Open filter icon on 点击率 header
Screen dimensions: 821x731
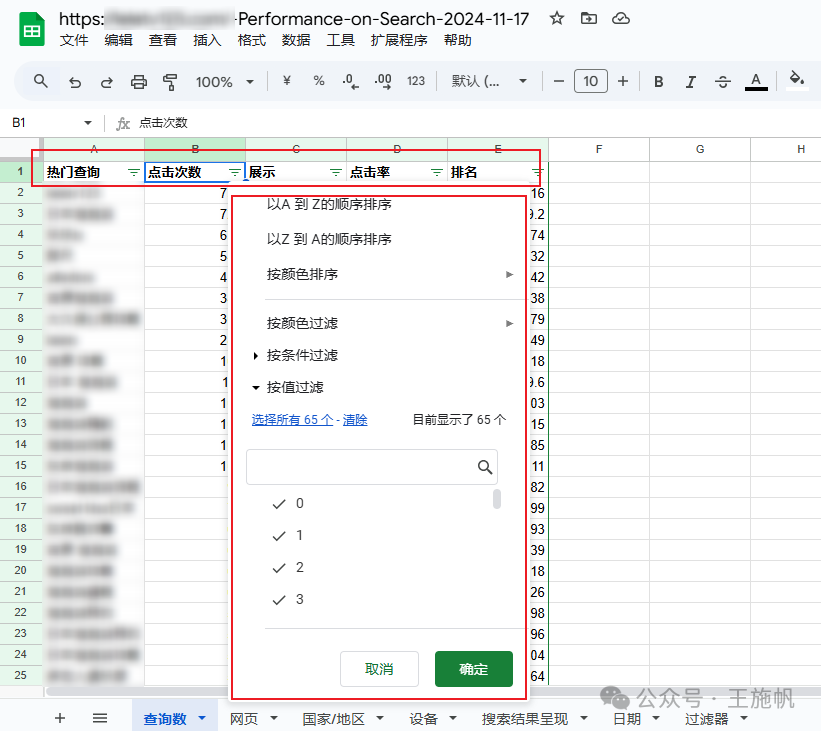[437, 172]
